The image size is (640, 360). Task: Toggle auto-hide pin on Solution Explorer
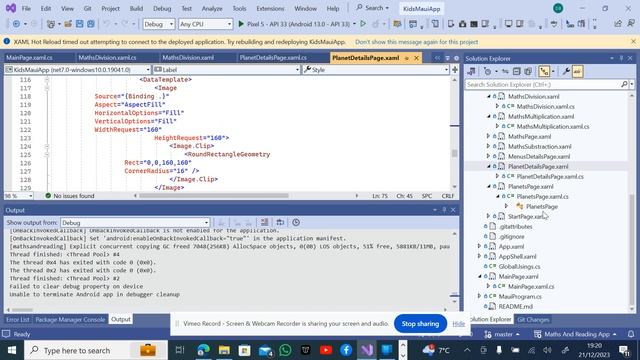click(x=621, y=58)
